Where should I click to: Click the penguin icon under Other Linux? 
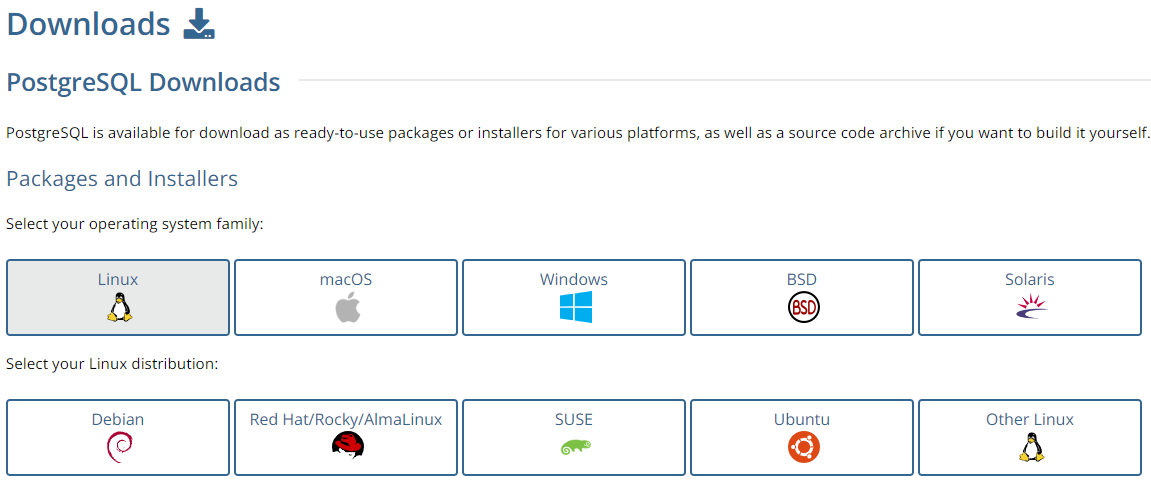coord(1031,447)
